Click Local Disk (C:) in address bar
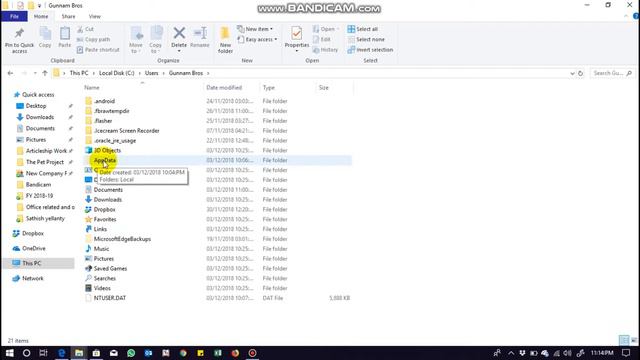This screenshot has width=640, height=360. click(116, 73)
